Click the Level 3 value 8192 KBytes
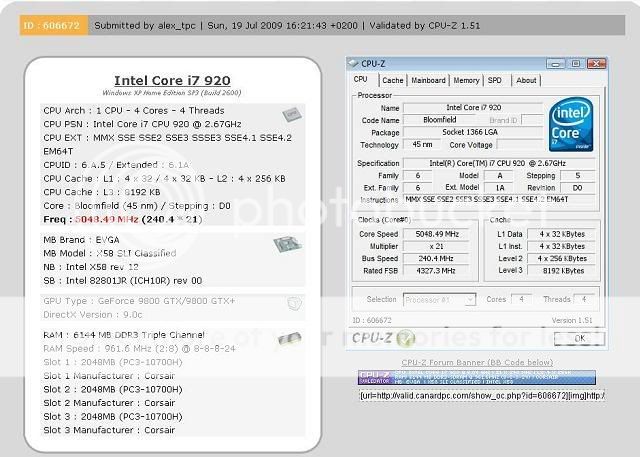Image resolution: width=640 pixels, height=457 pixels. point(562,271)
